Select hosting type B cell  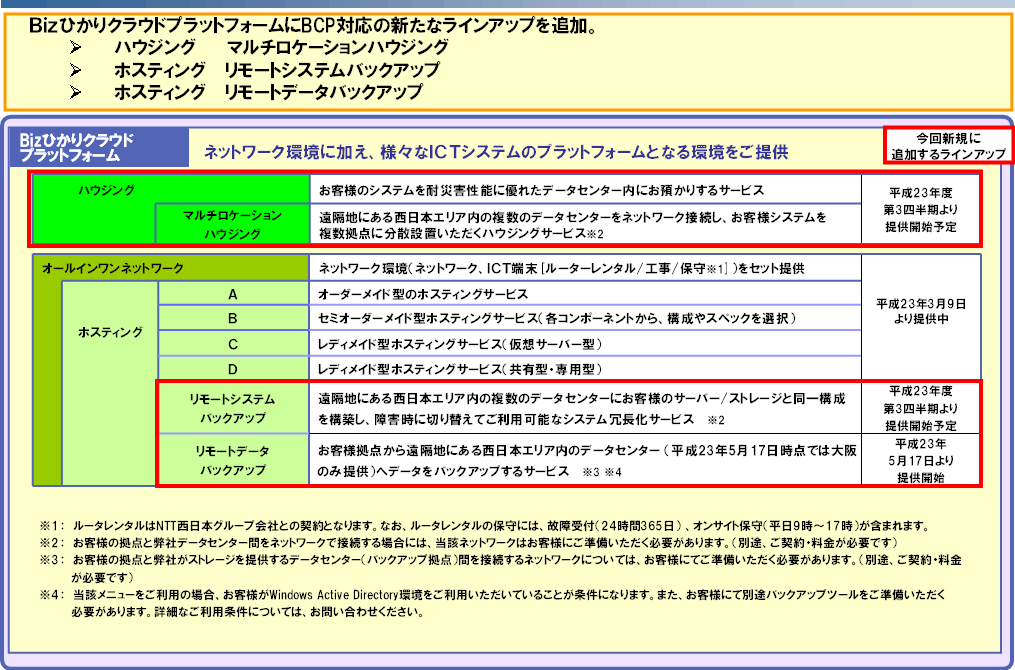tap(233, 318)
